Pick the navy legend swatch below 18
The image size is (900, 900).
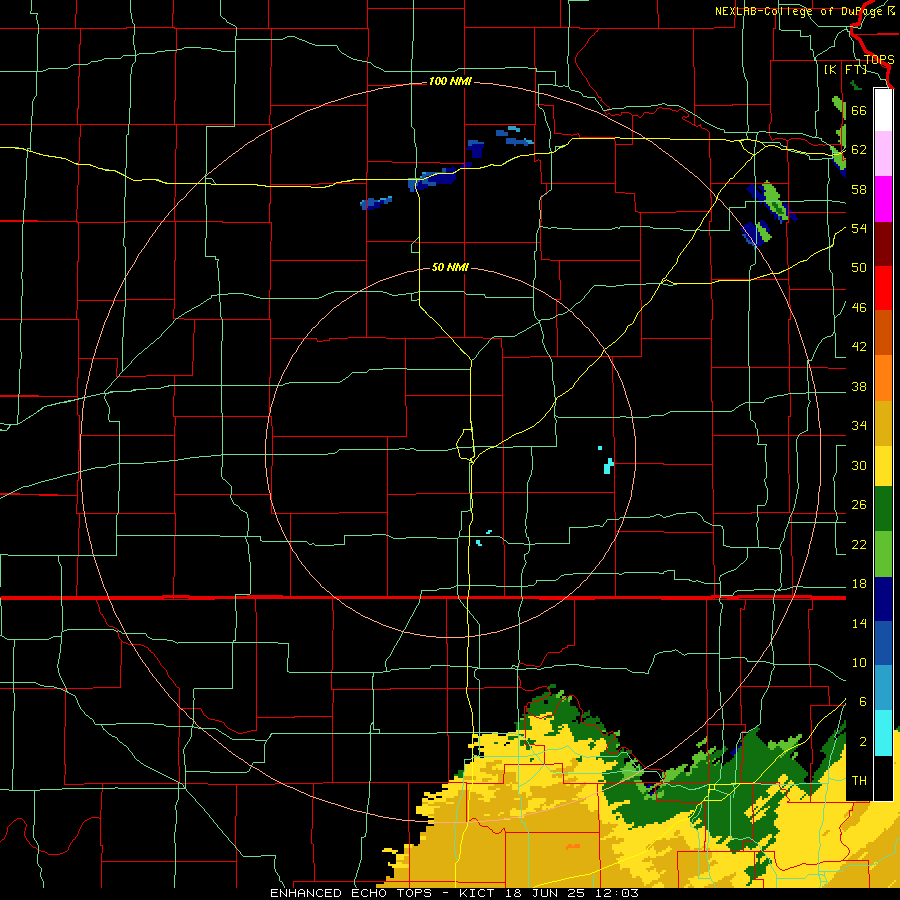click(x=883, y=599)
